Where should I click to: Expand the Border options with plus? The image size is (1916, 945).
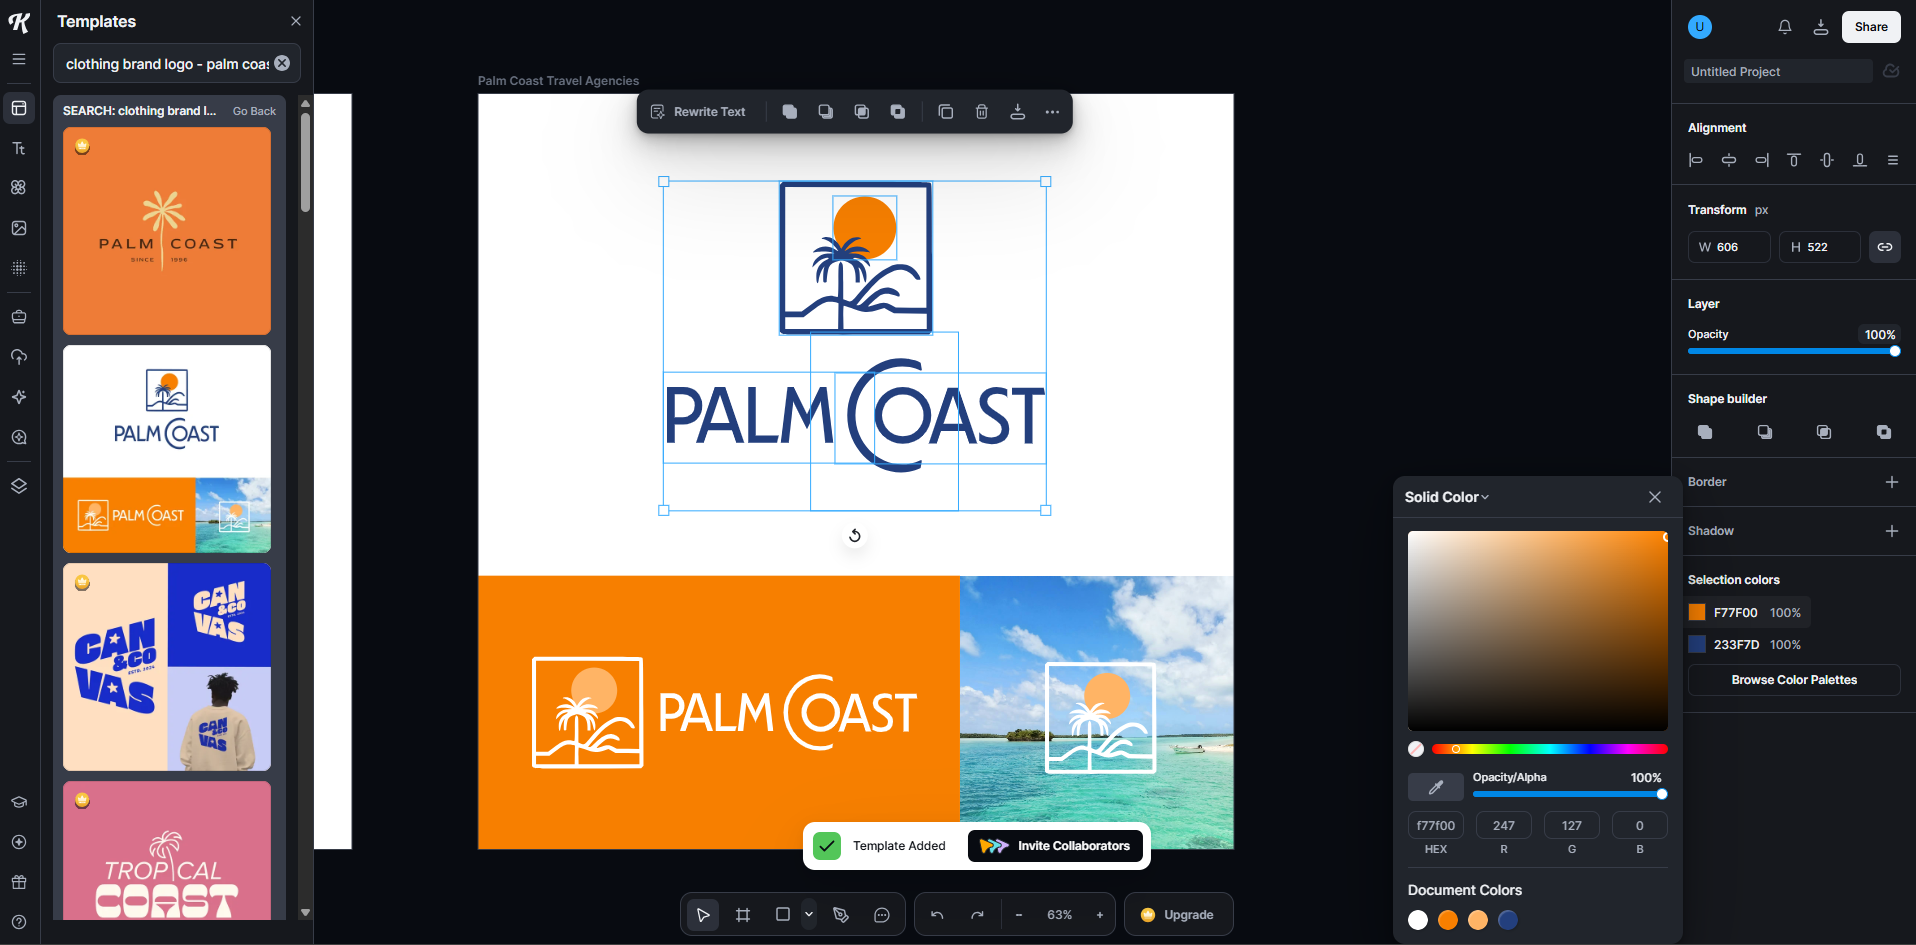pos(1892,482)
